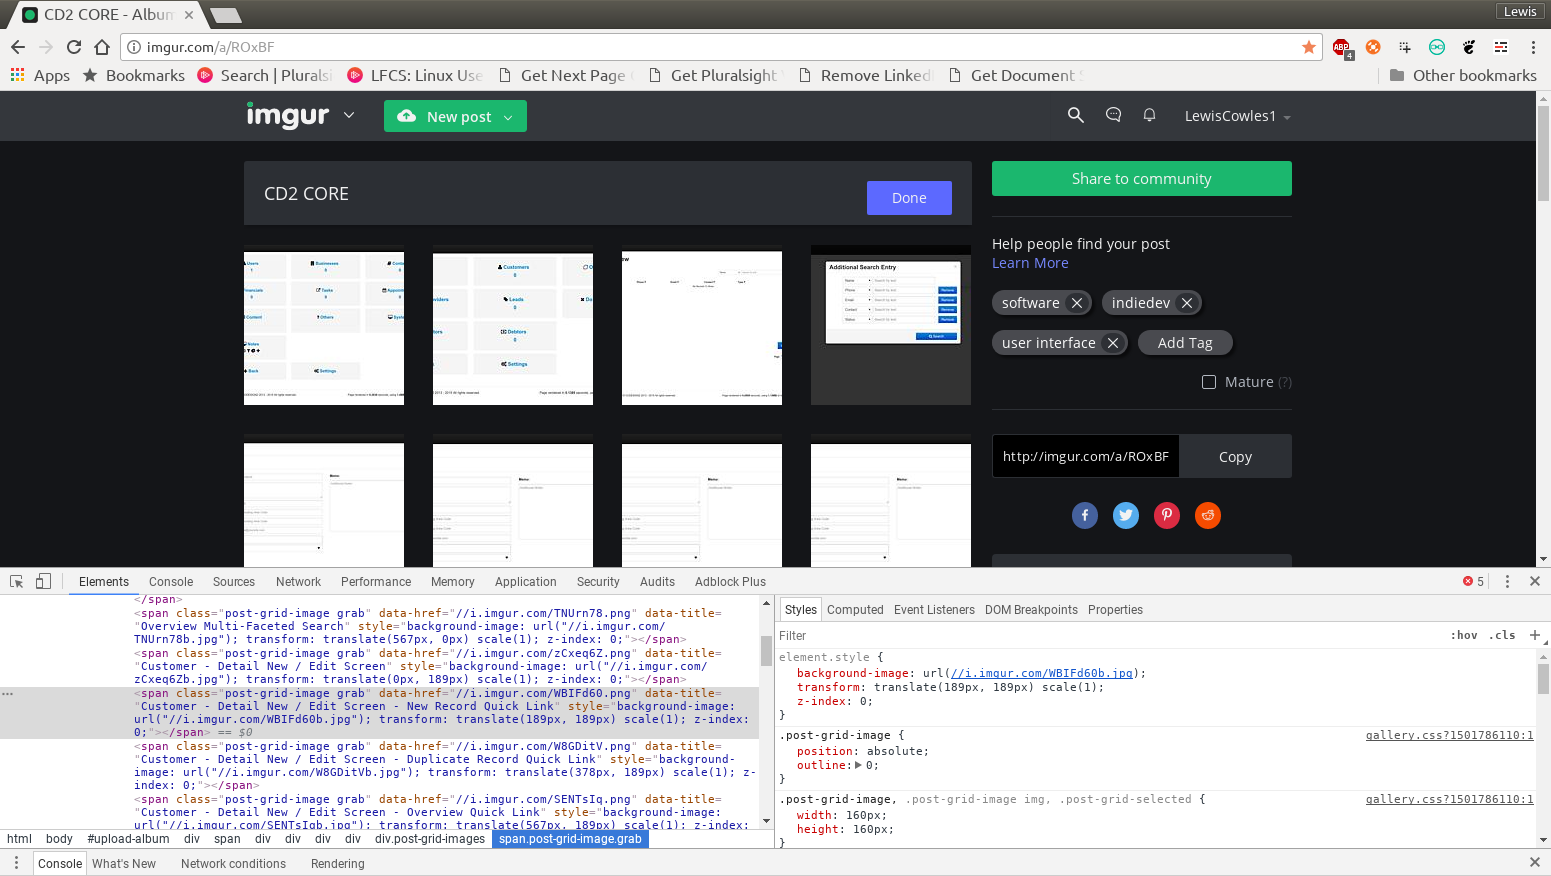This screenshot has height=876, width=1551.
Task: Open the Computed styles tab
Action: [x=855, y=610]
